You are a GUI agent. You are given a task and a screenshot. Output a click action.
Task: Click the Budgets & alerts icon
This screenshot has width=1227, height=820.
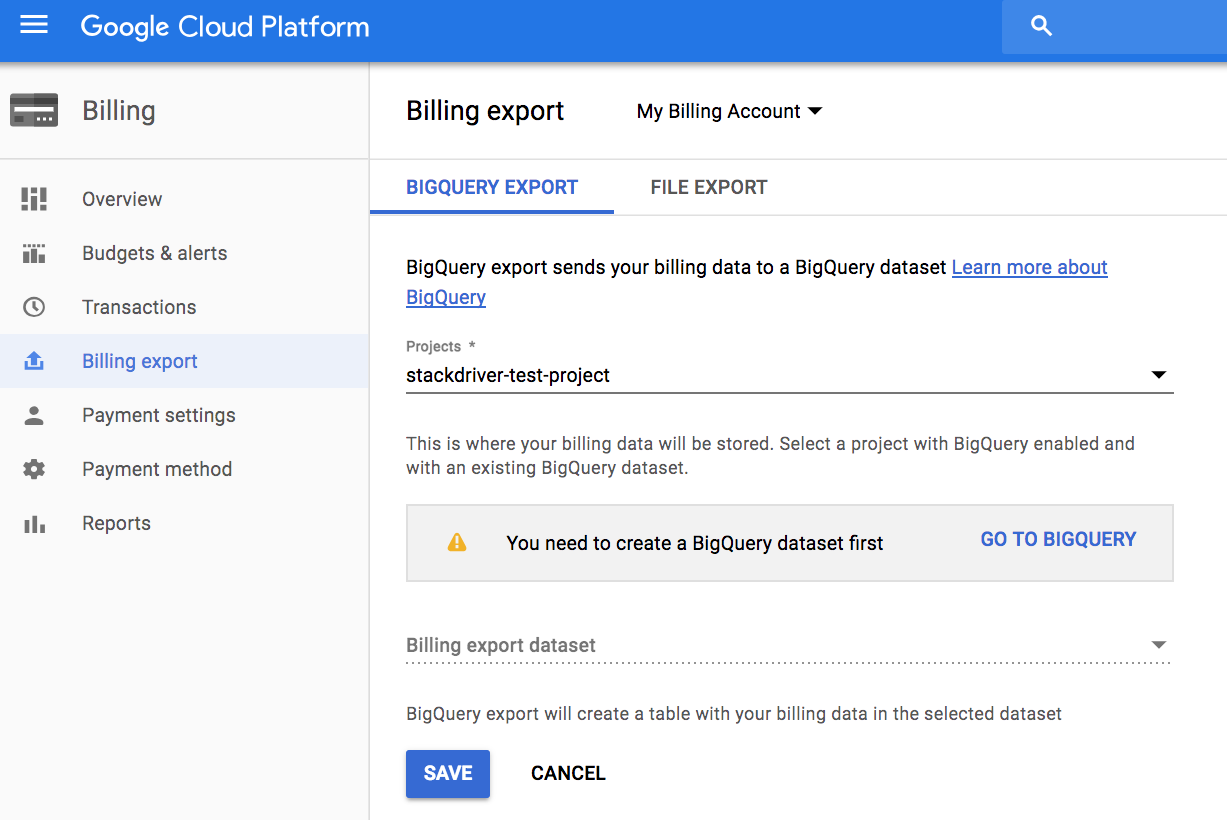pos(34,253)
